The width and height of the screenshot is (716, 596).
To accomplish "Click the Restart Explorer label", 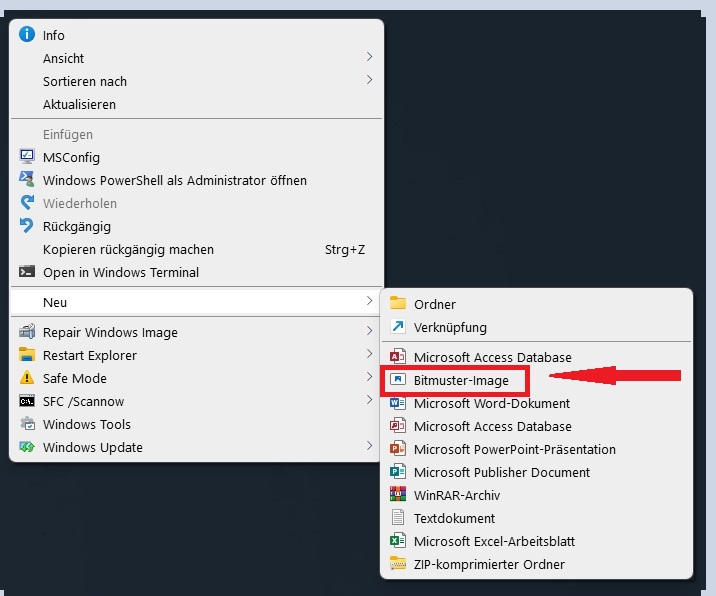I will [90, 355].
